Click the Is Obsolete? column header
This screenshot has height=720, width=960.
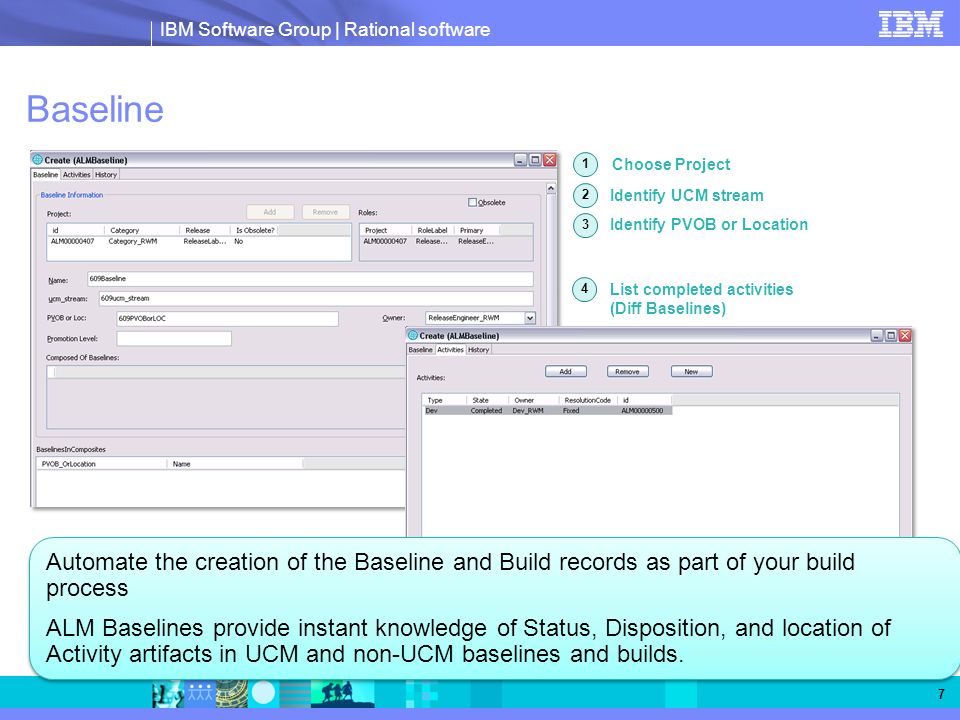(255, 231)
